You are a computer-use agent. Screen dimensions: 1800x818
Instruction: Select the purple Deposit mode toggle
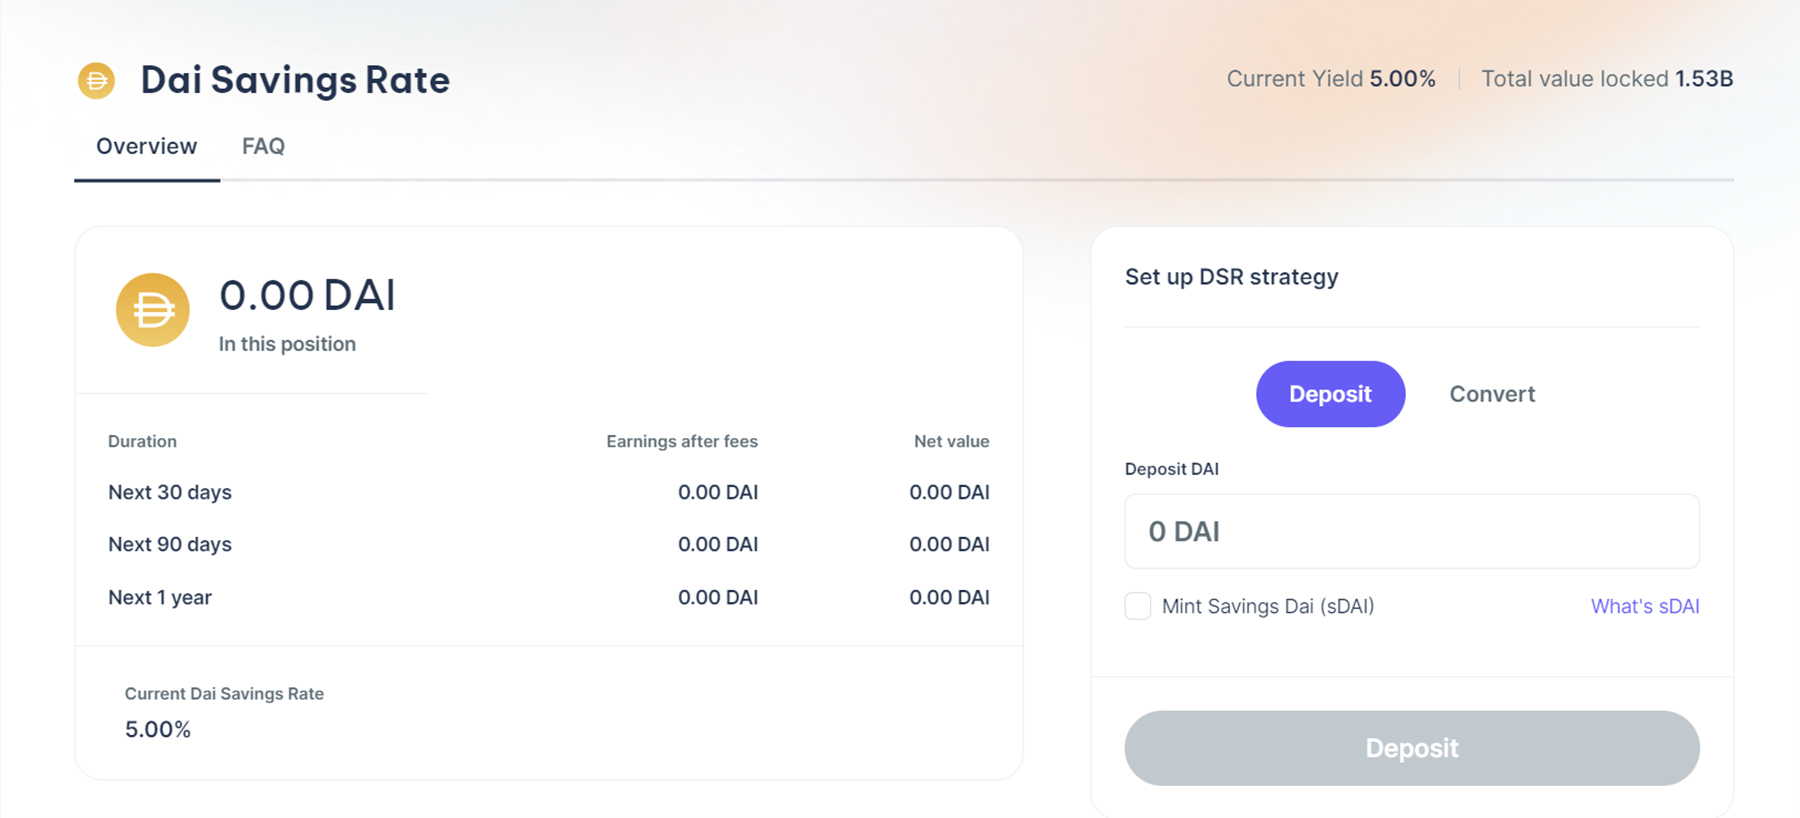coord(1330,394)
